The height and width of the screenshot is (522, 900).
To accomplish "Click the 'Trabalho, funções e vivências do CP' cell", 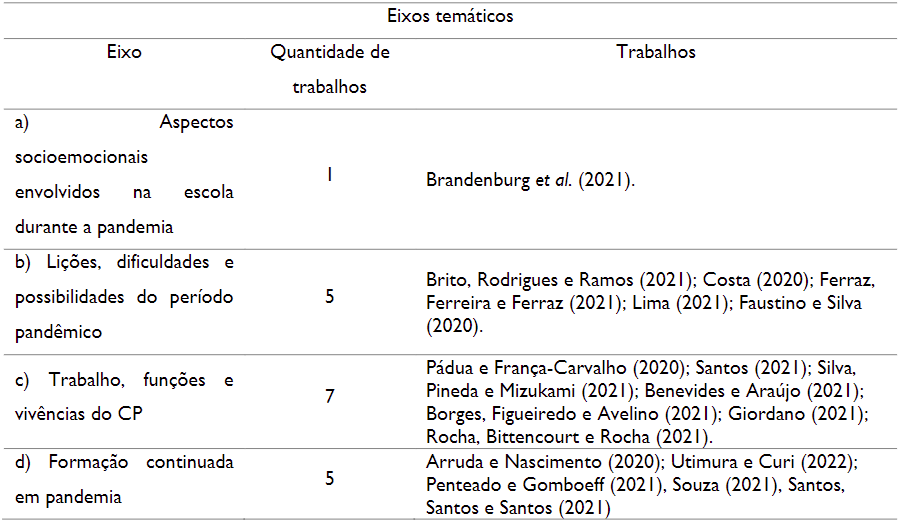I will [x=125, y=396].
